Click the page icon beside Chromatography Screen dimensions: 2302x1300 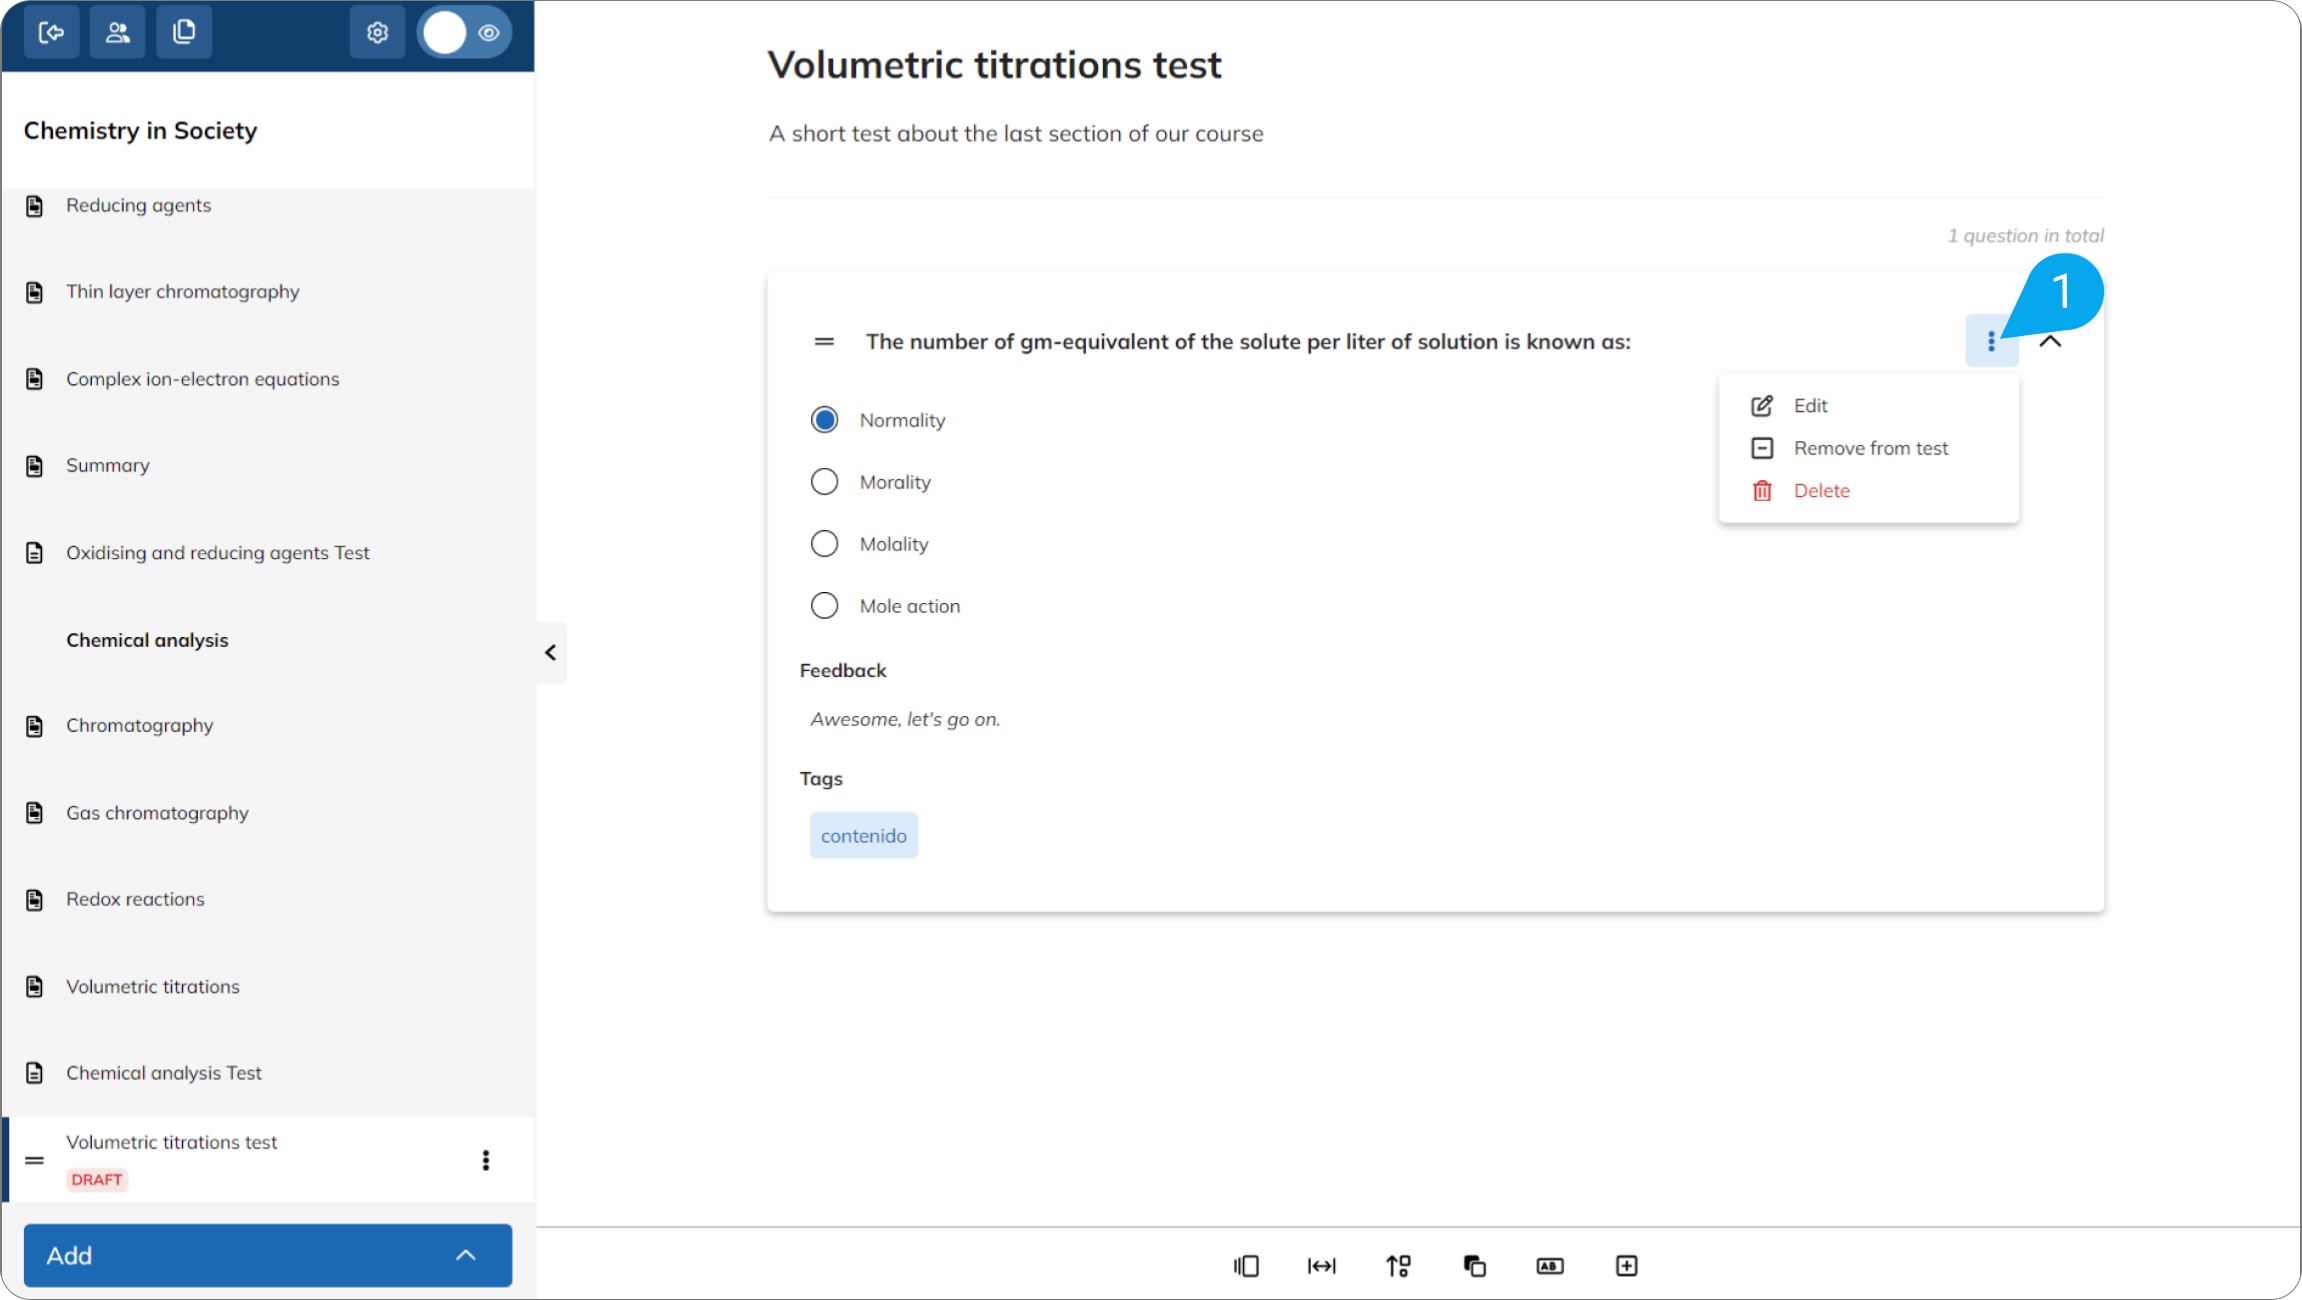[35, 726]
